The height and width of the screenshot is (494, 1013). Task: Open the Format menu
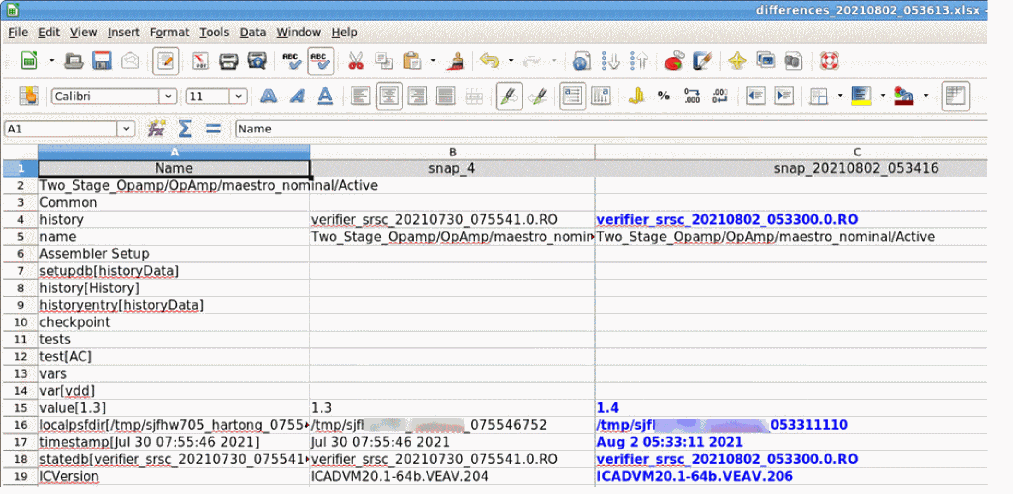(169, 32)
